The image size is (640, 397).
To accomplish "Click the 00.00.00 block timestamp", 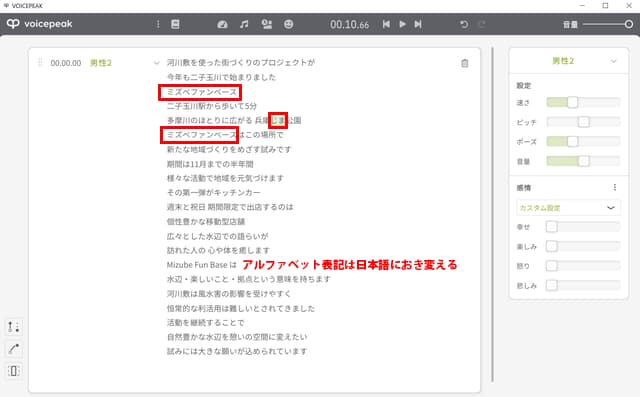I will [x=66, y=63].
